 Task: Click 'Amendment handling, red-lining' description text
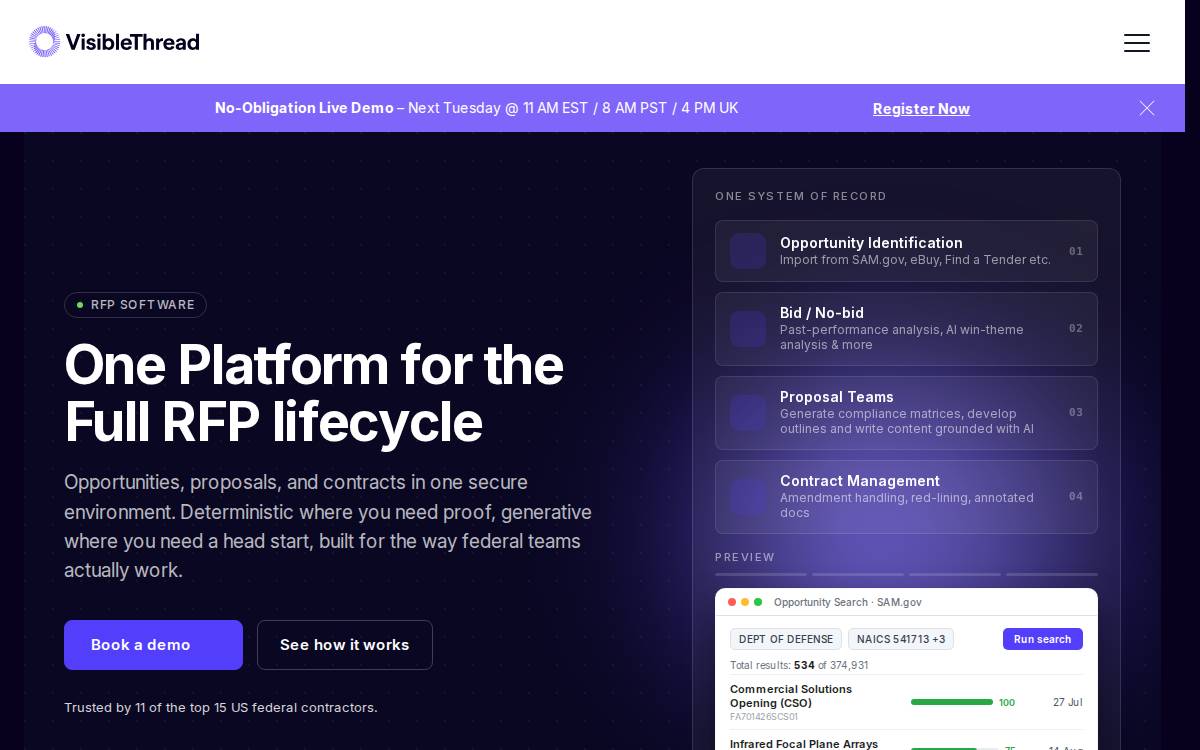click(x=907, y=505)
